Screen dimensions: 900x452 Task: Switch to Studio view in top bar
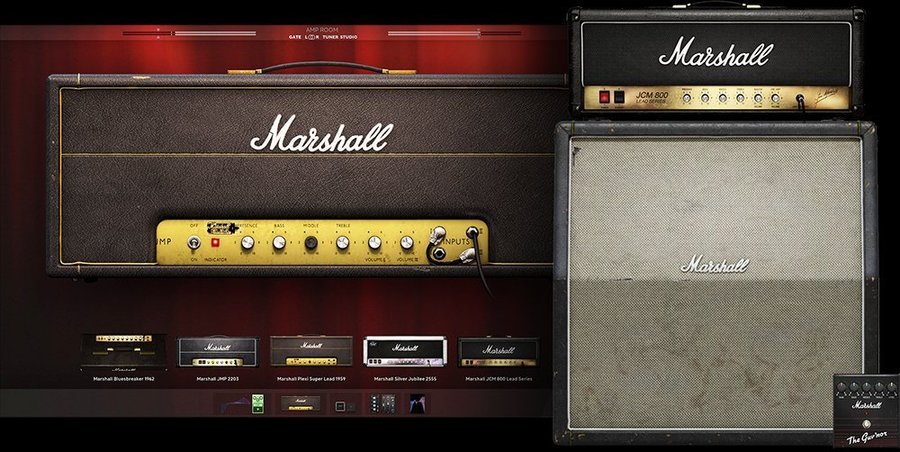(348, 37)
